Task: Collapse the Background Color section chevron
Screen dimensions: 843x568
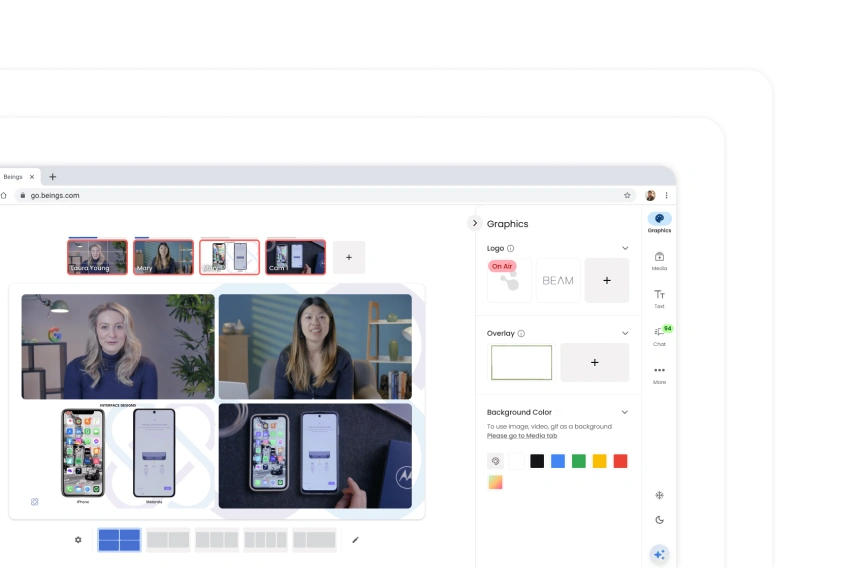Action: point(625,412)
